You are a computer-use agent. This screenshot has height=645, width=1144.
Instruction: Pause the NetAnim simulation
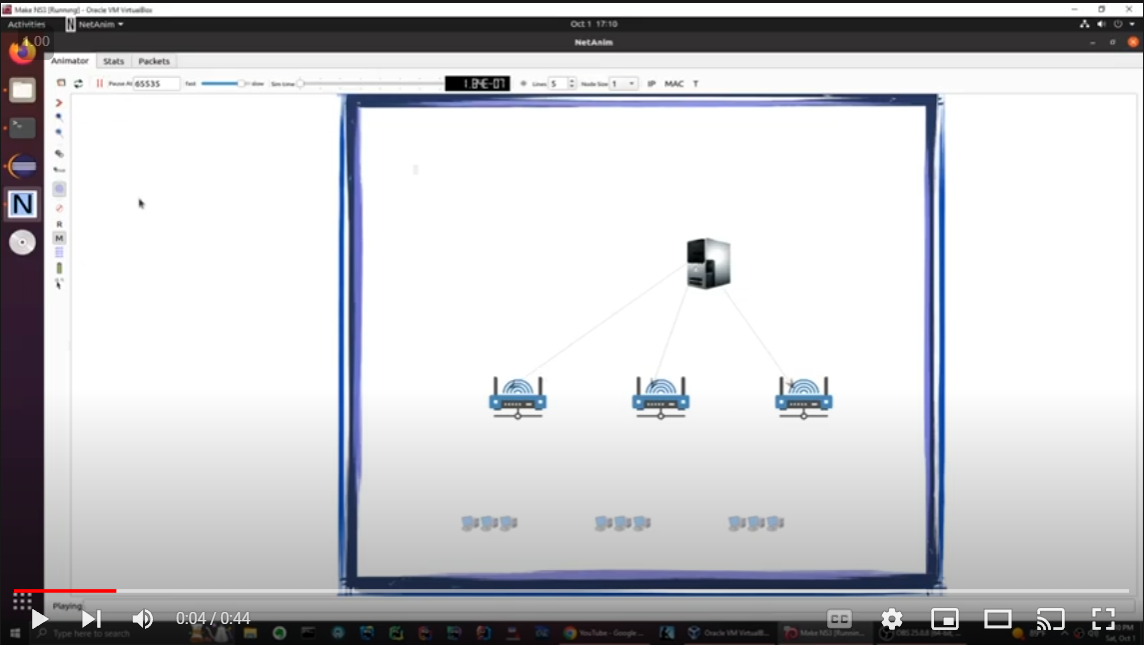pos(100,83)
